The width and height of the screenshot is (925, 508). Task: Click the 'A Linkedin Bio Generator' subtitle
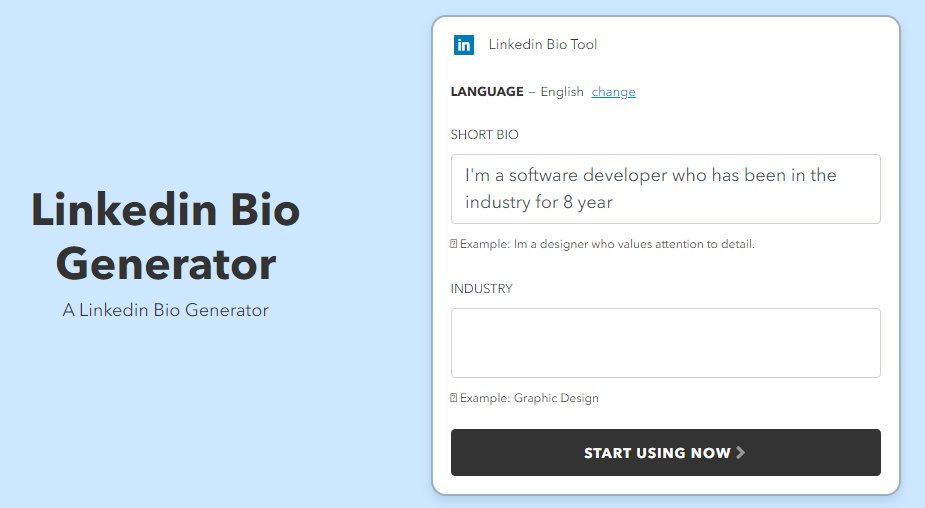[166, 310]
